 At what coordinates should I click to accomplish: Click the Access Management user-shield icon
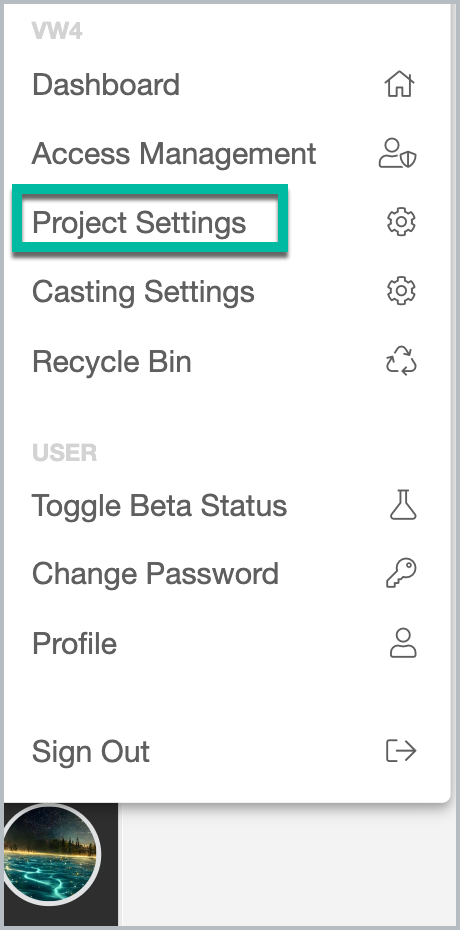pos(398,153)
